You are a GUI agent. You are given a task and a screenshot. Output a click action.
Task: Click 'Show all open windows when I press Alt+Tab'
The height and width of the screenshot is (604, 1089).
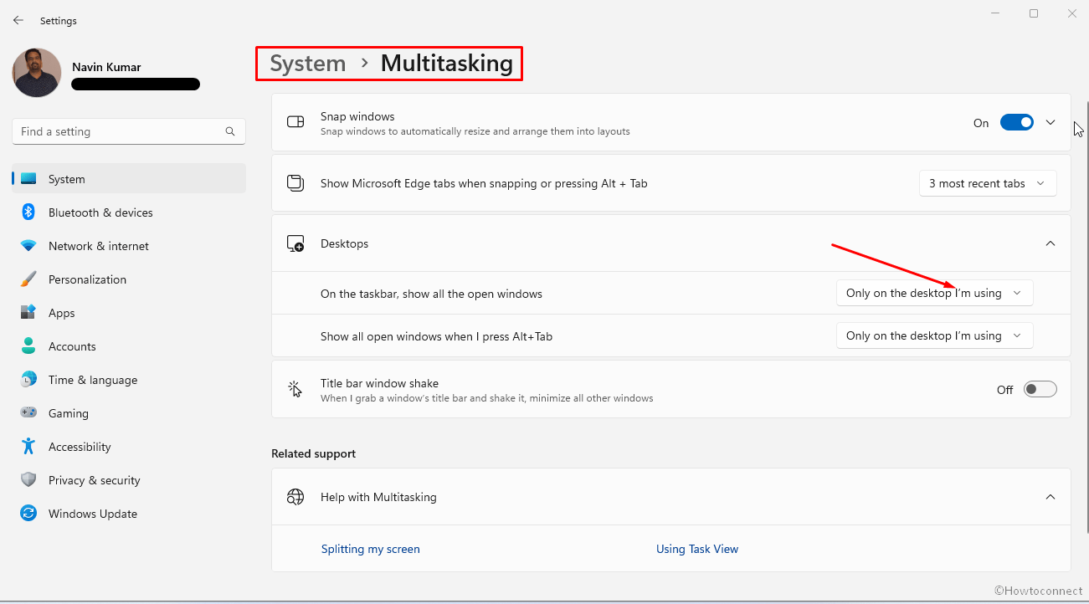436,336
